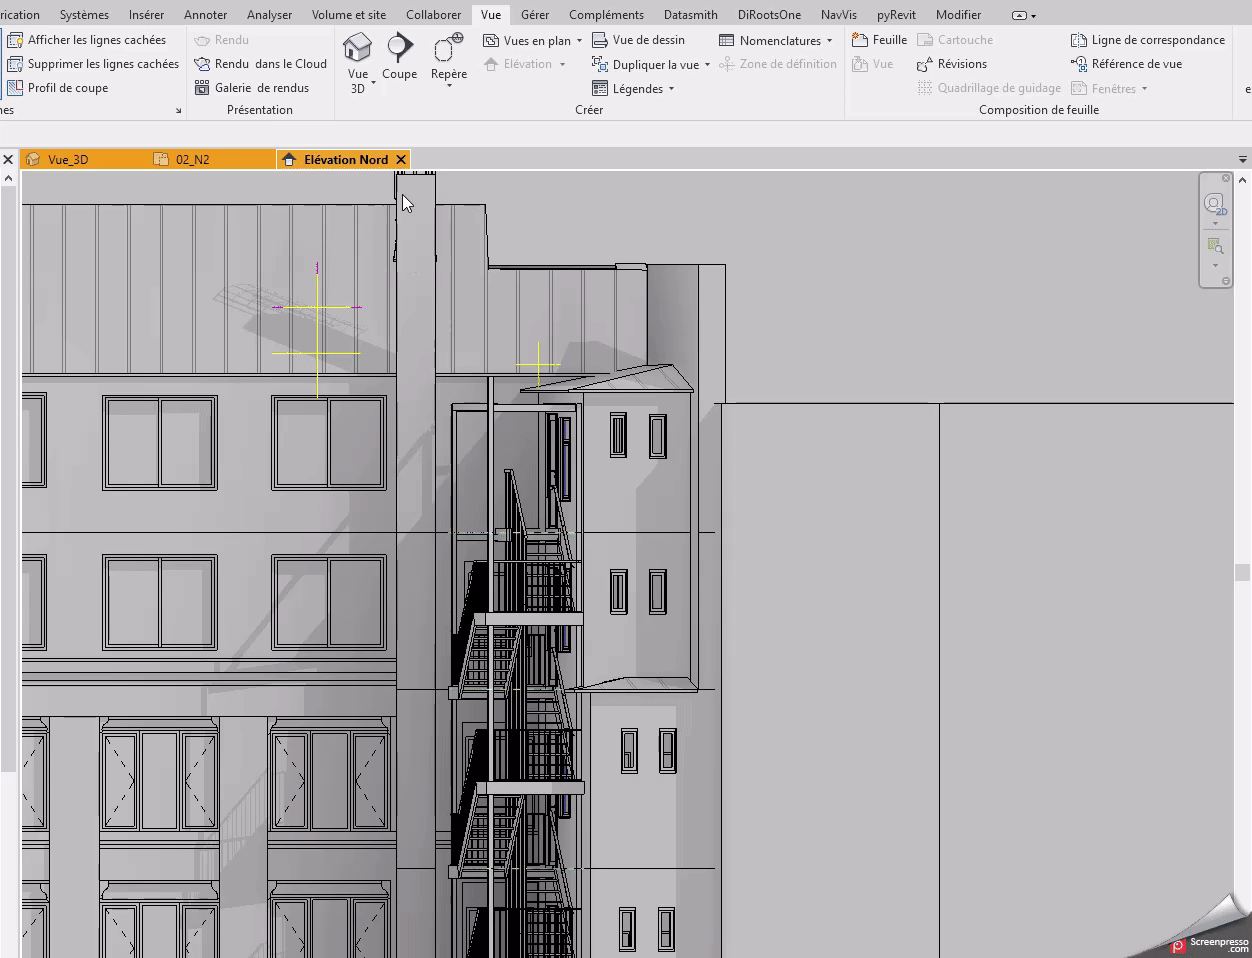Switch to the 02_N2 view tab
Viewport: 1252px width, 958px height.
pos(212,159)
